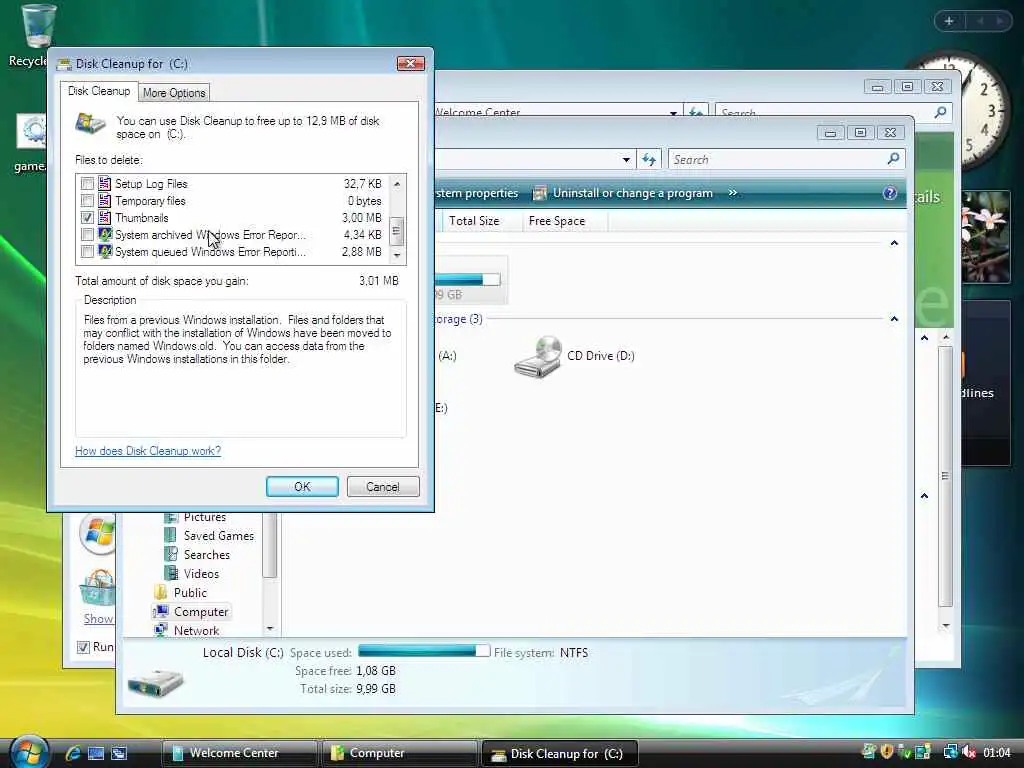The width and height of the screenshot is (1024, 768).
Task: Click the Space used bar in details pane
Action: click(424, 651)
